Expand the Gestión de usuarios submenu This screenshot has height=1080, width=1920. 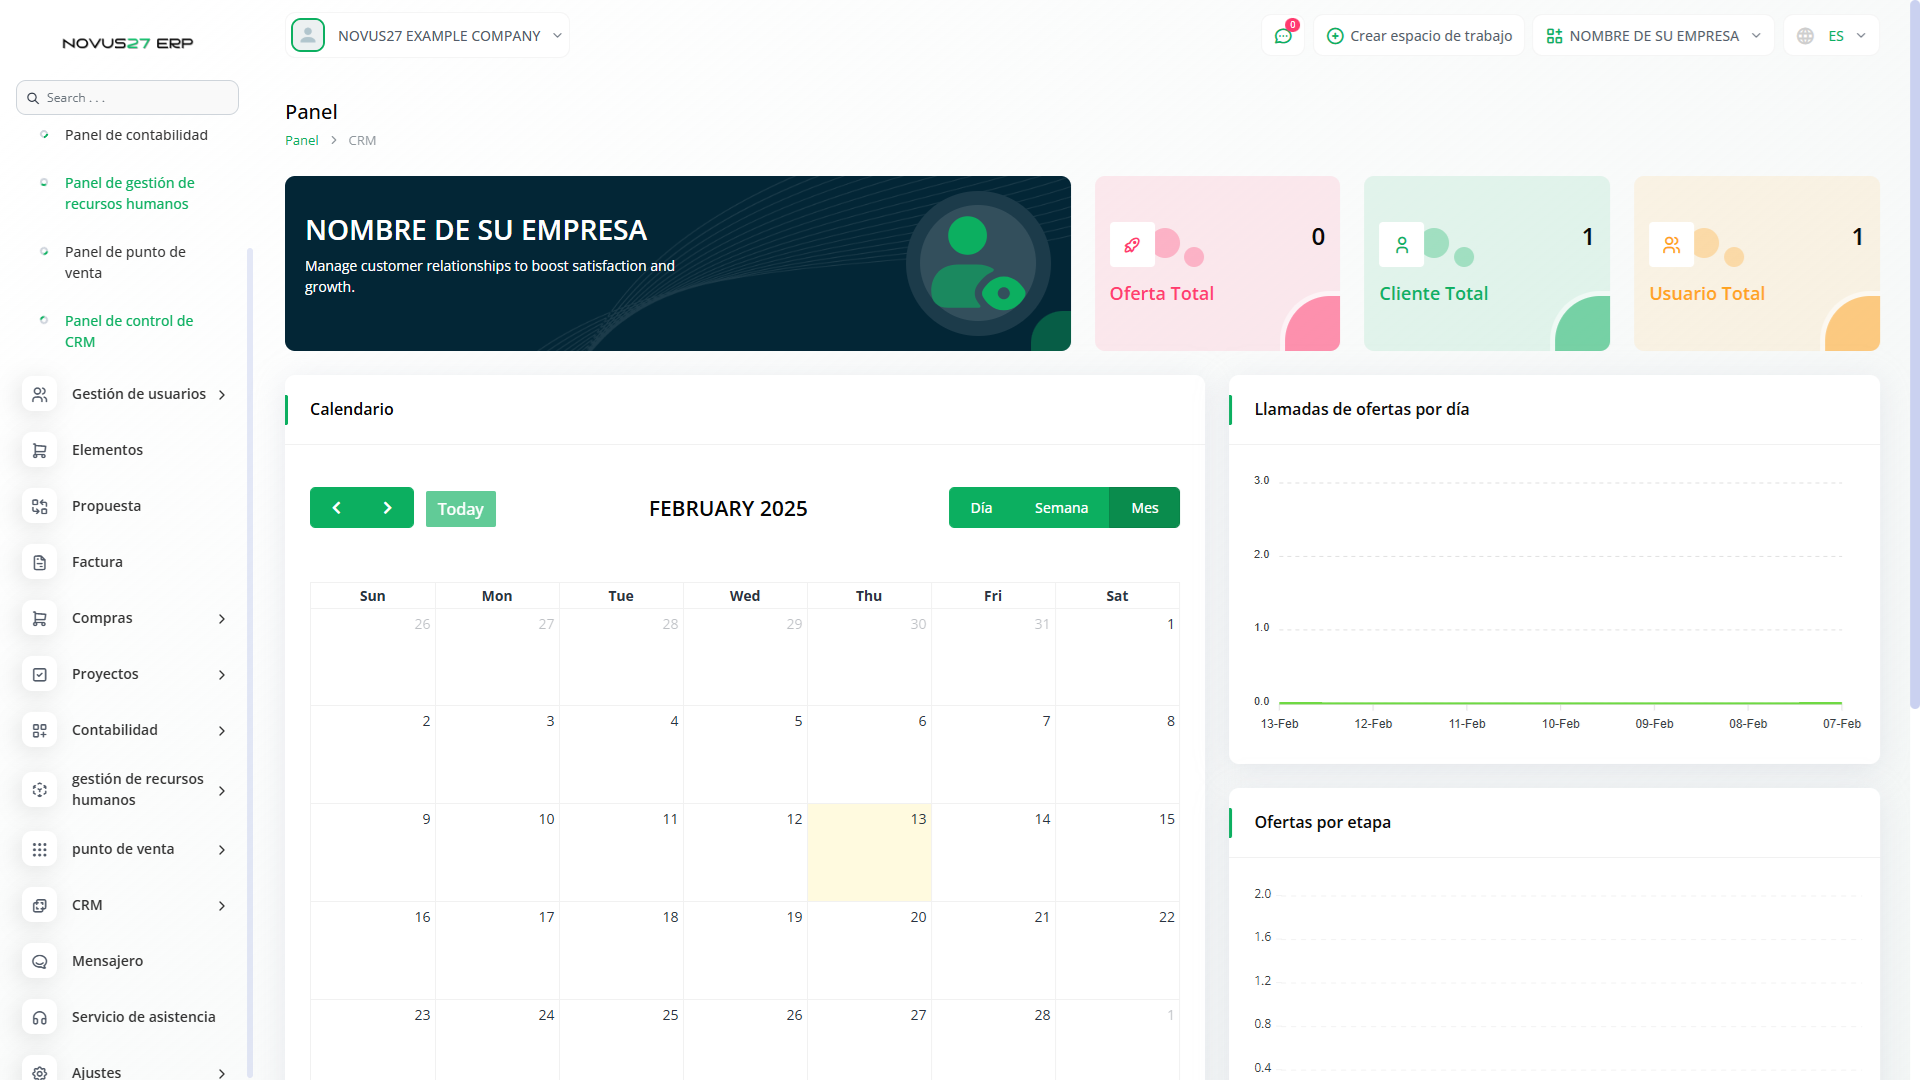coord(222,395)
